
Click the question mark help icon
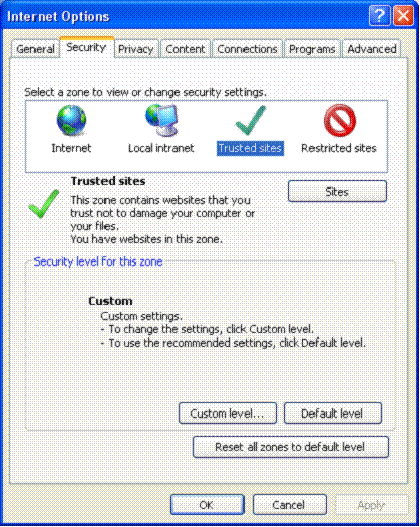379,16
